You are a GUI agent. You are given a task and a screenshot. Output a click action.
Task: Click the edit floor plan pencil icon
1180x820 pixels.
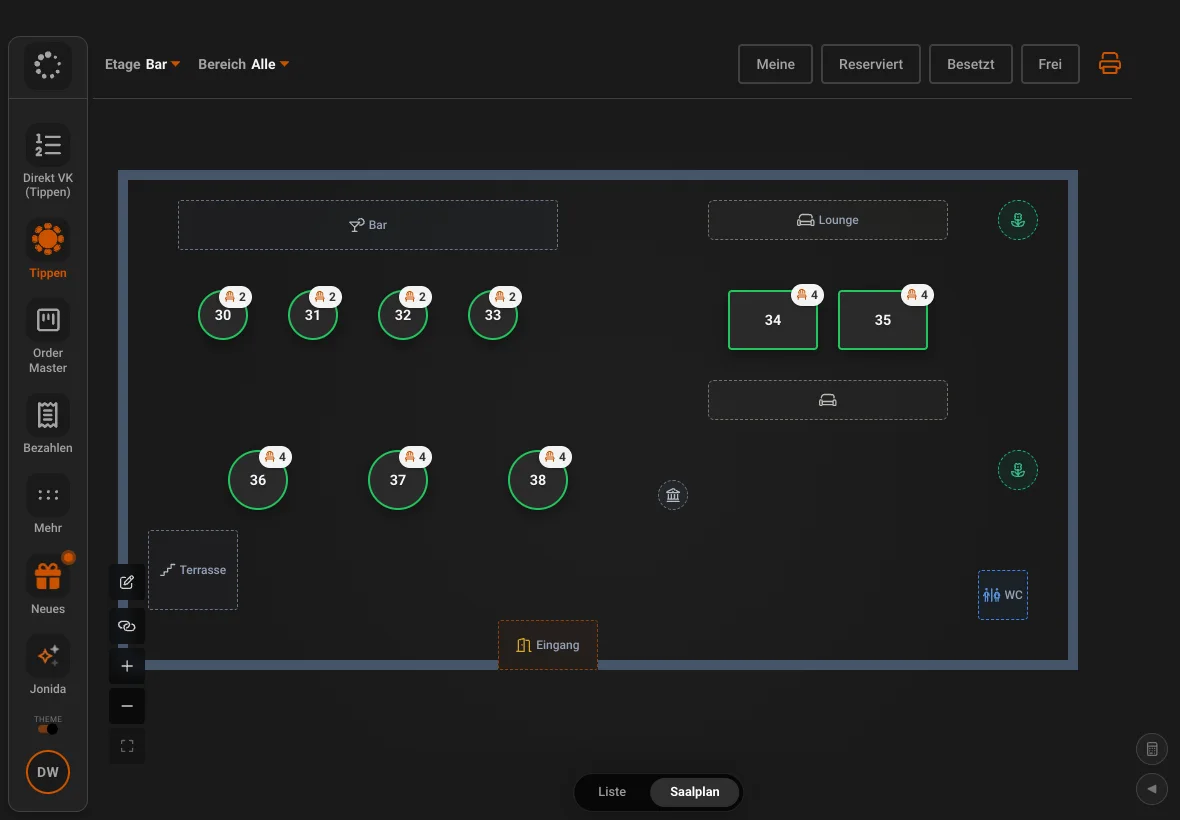[126, 582]
